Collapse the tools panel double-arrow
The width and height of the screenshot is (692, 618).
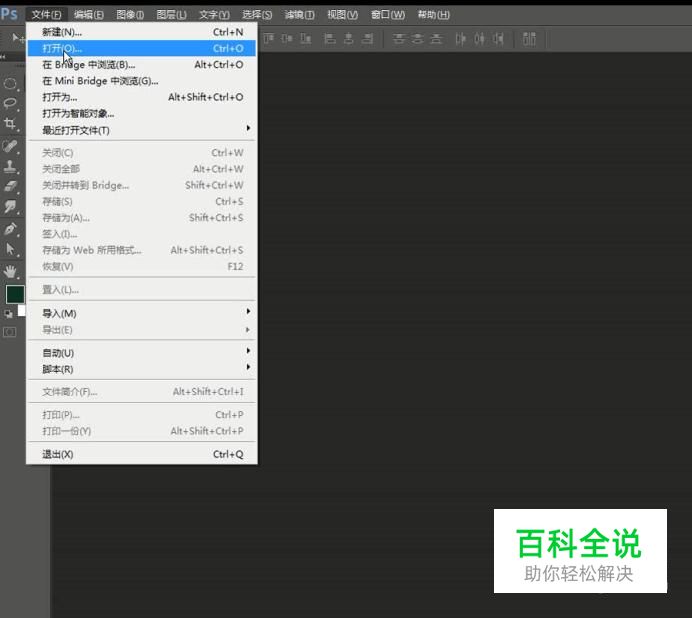[3, 57]
